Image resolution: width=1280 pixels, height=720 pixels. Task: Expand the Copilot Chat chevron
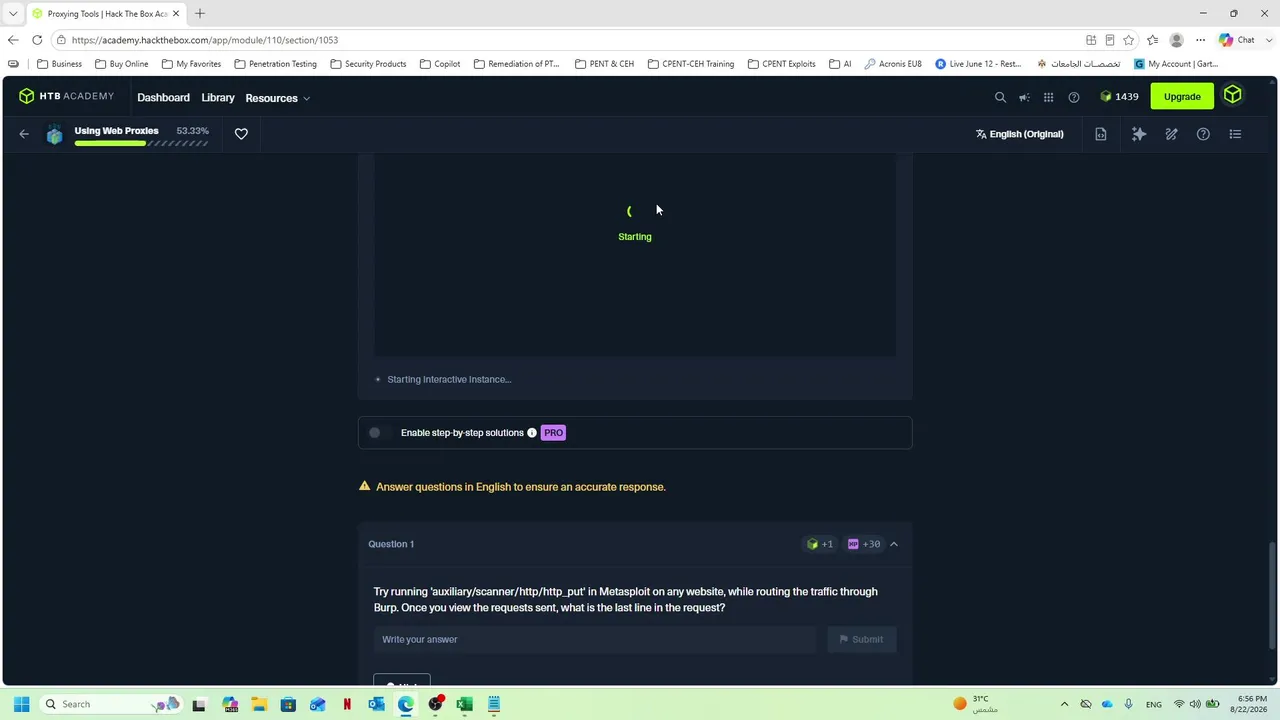click(1267, 40)
